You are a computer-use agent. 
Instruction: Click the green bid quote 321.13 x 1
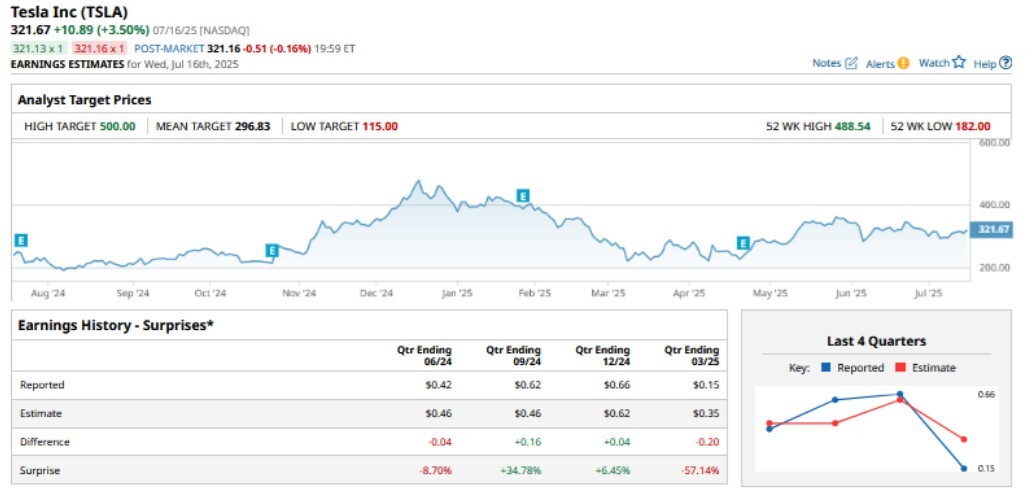coord(39,48)
